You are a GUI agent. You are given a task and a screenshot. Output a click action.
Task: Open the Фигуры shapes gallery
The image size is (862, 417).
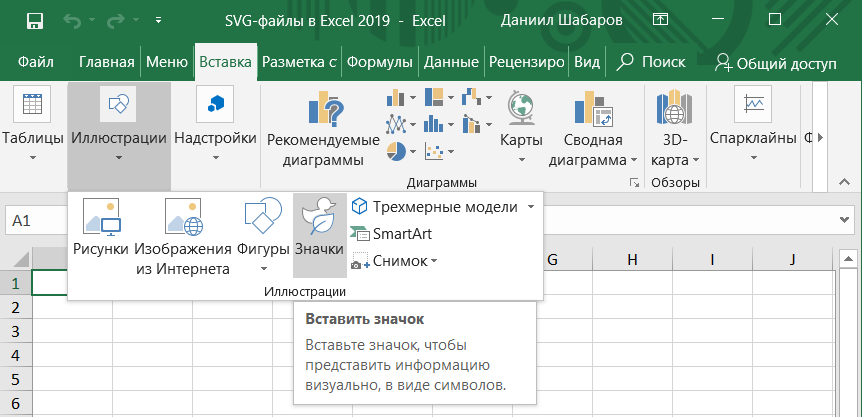click(x=263, y=236)
